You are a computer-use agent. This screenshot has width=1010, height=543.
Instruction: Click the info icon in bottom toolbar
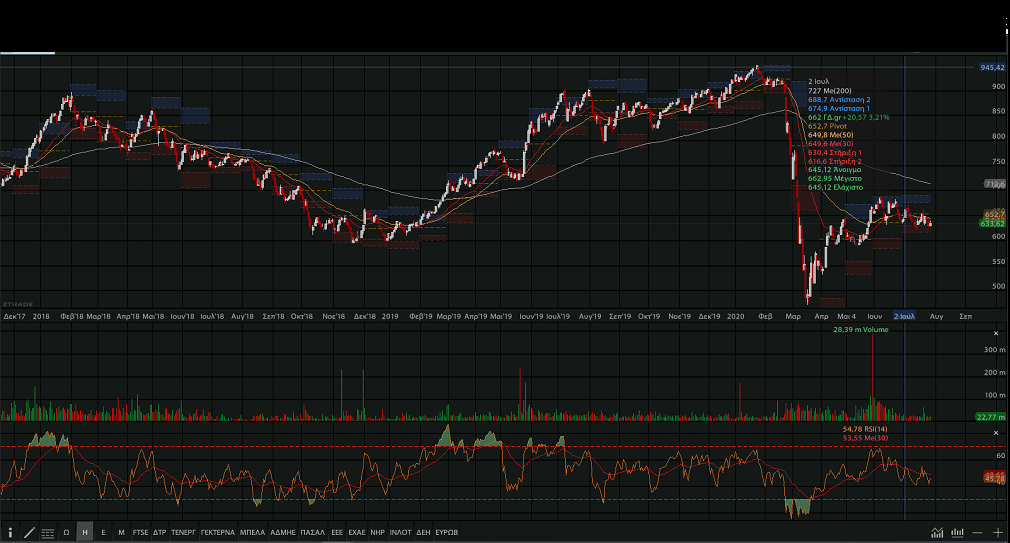coord(10,533)
